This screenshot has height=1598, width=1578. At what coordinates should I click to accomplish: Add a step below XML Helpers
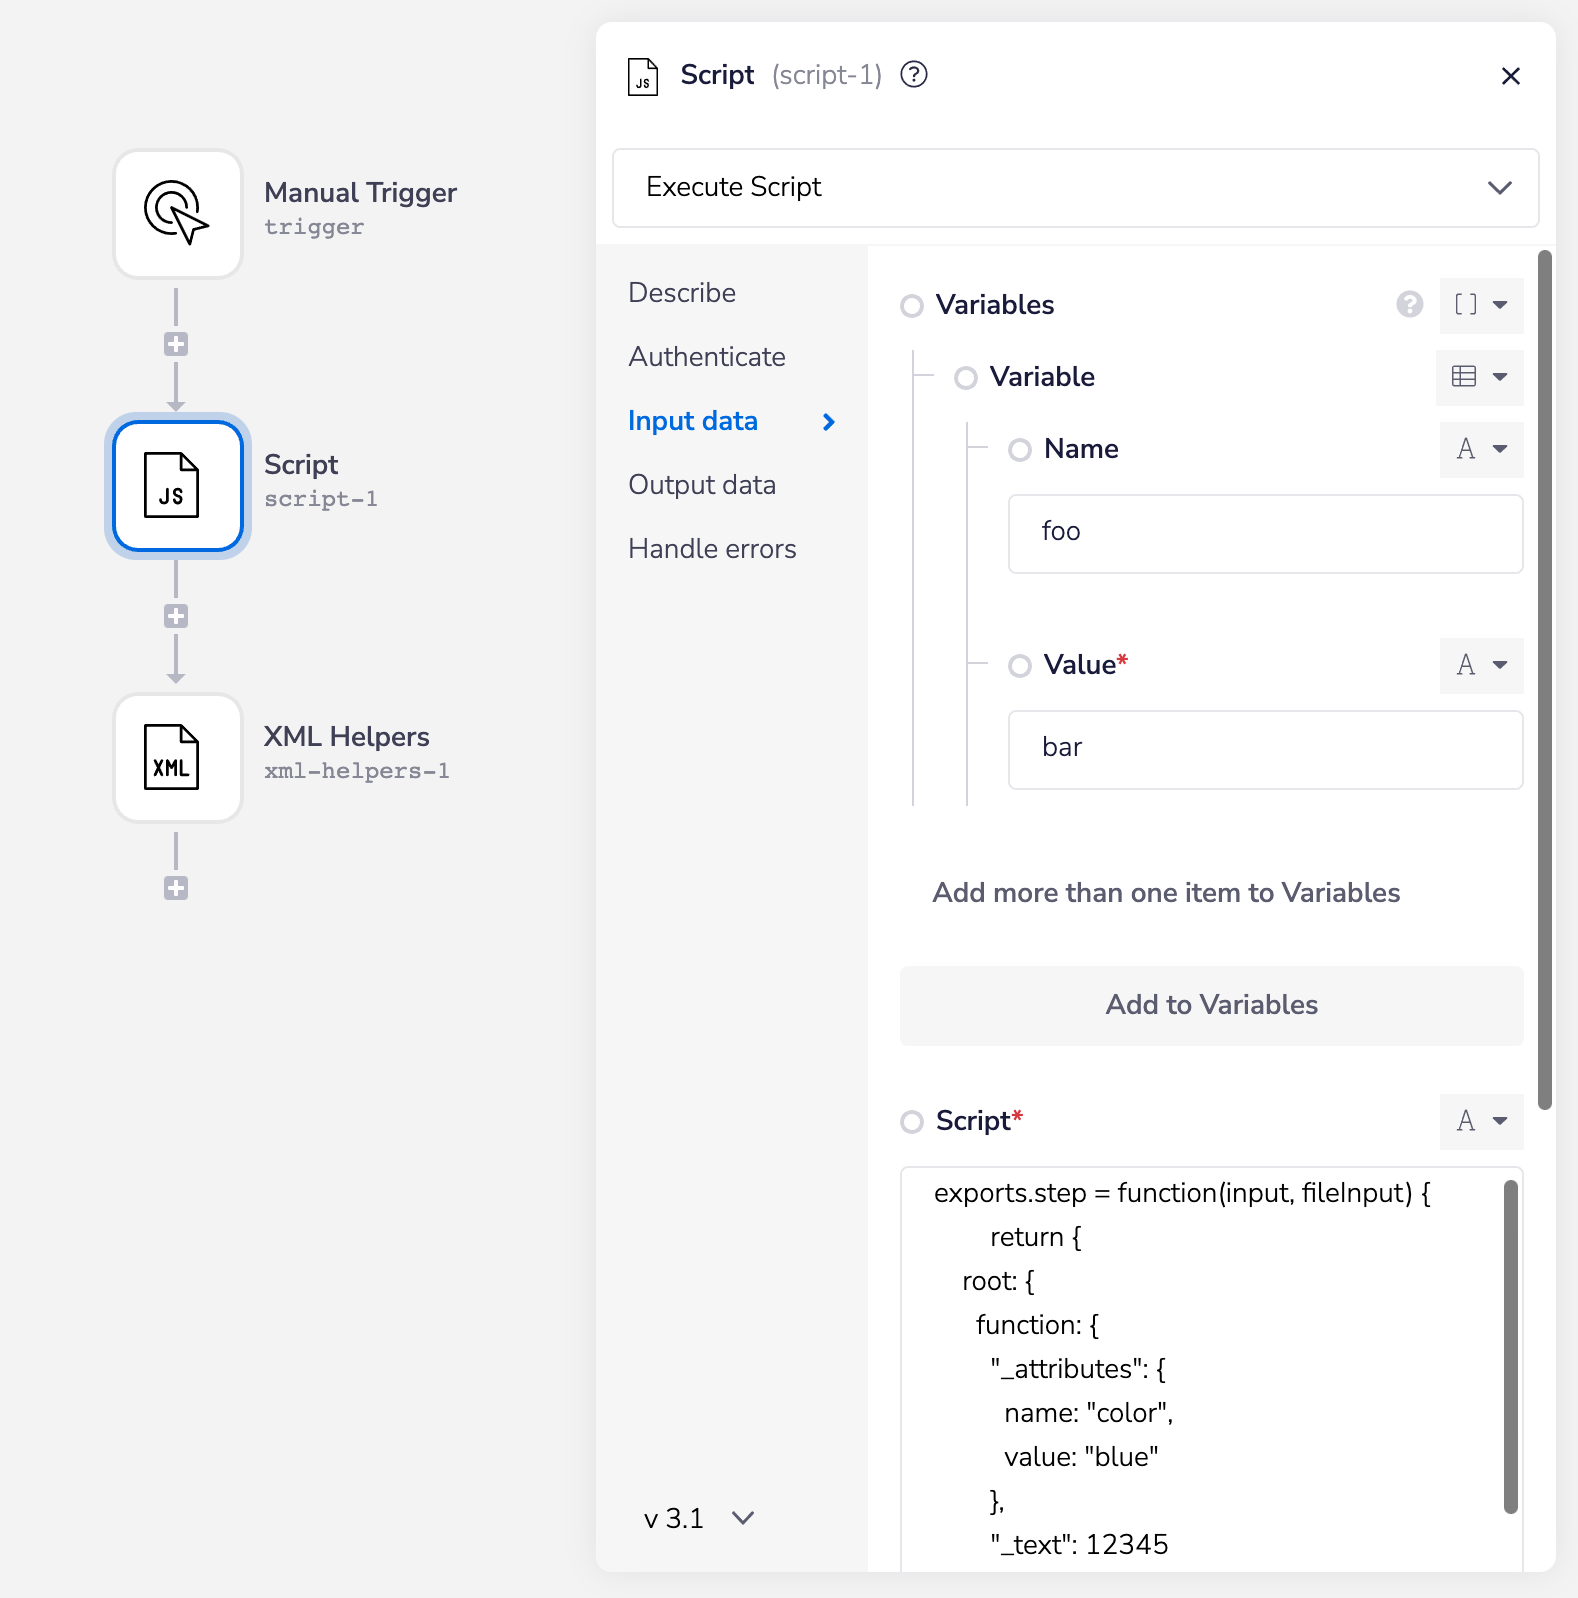pos(176,888)
